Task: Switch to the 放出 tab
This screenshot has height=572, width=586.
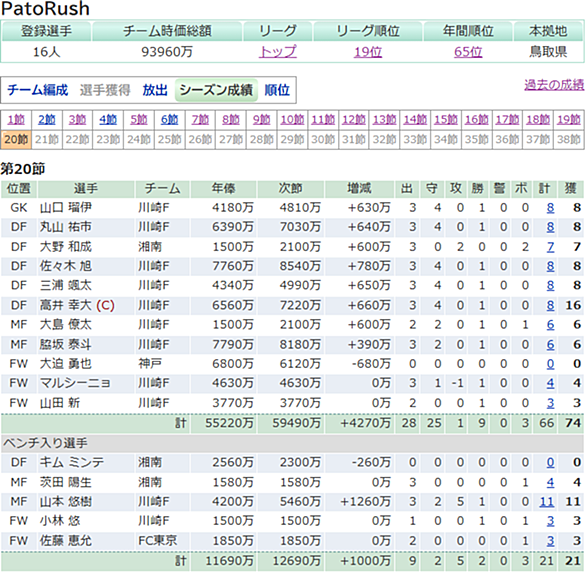Action: point(155,90)
